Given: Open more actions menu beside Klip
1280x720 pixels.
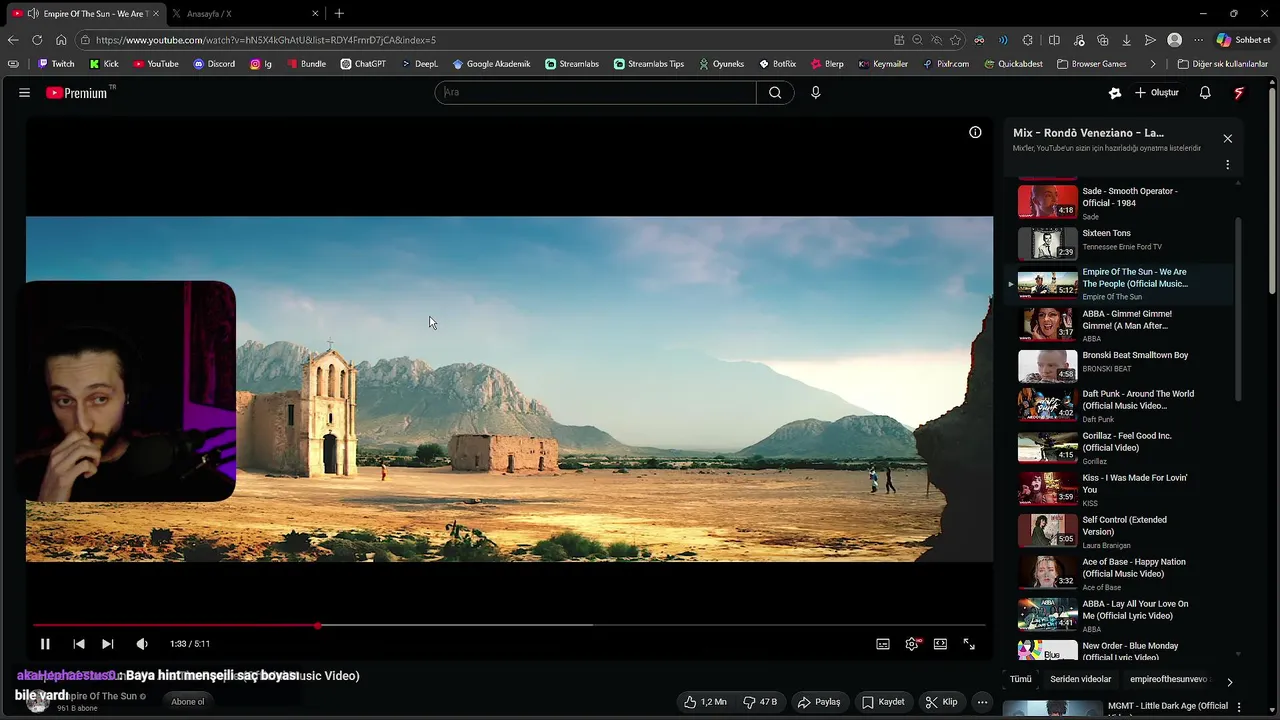Looking at the screenshot, I should (x=982, y=702).
